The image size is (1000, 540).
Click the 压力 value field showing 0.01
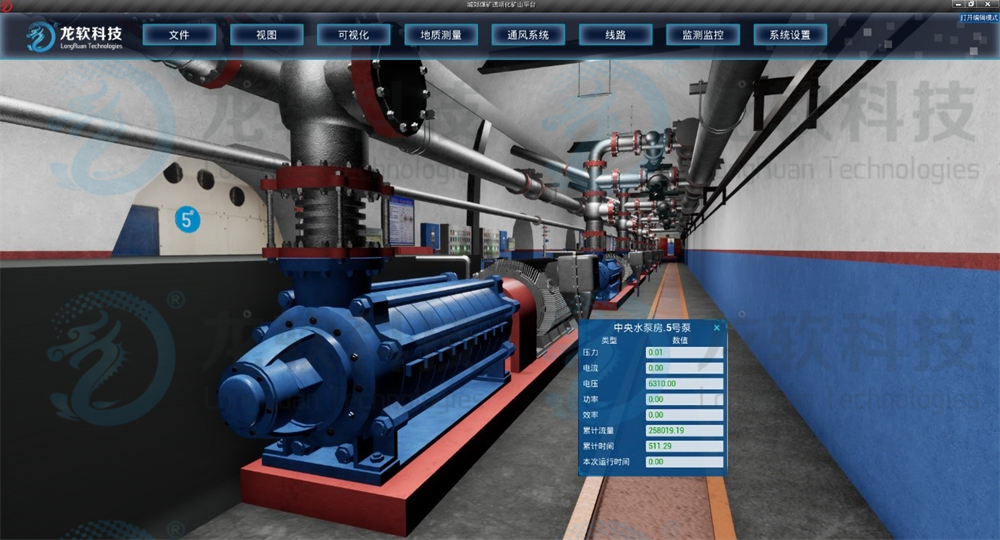[684, 352]
